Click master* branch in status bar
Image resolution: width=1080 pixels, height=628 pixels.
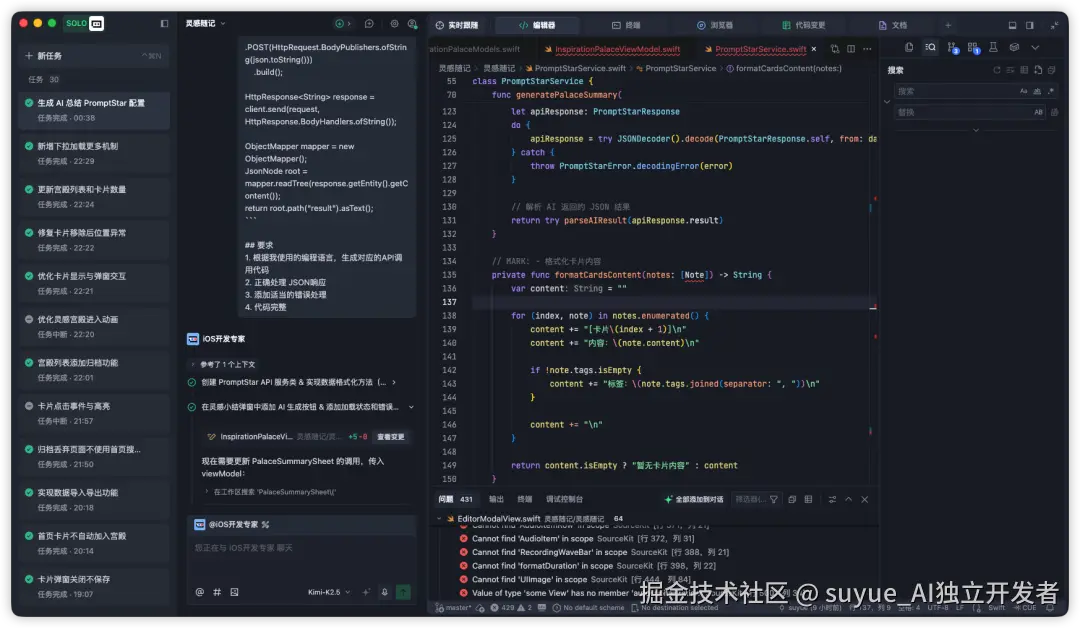(x=453, y=608)
